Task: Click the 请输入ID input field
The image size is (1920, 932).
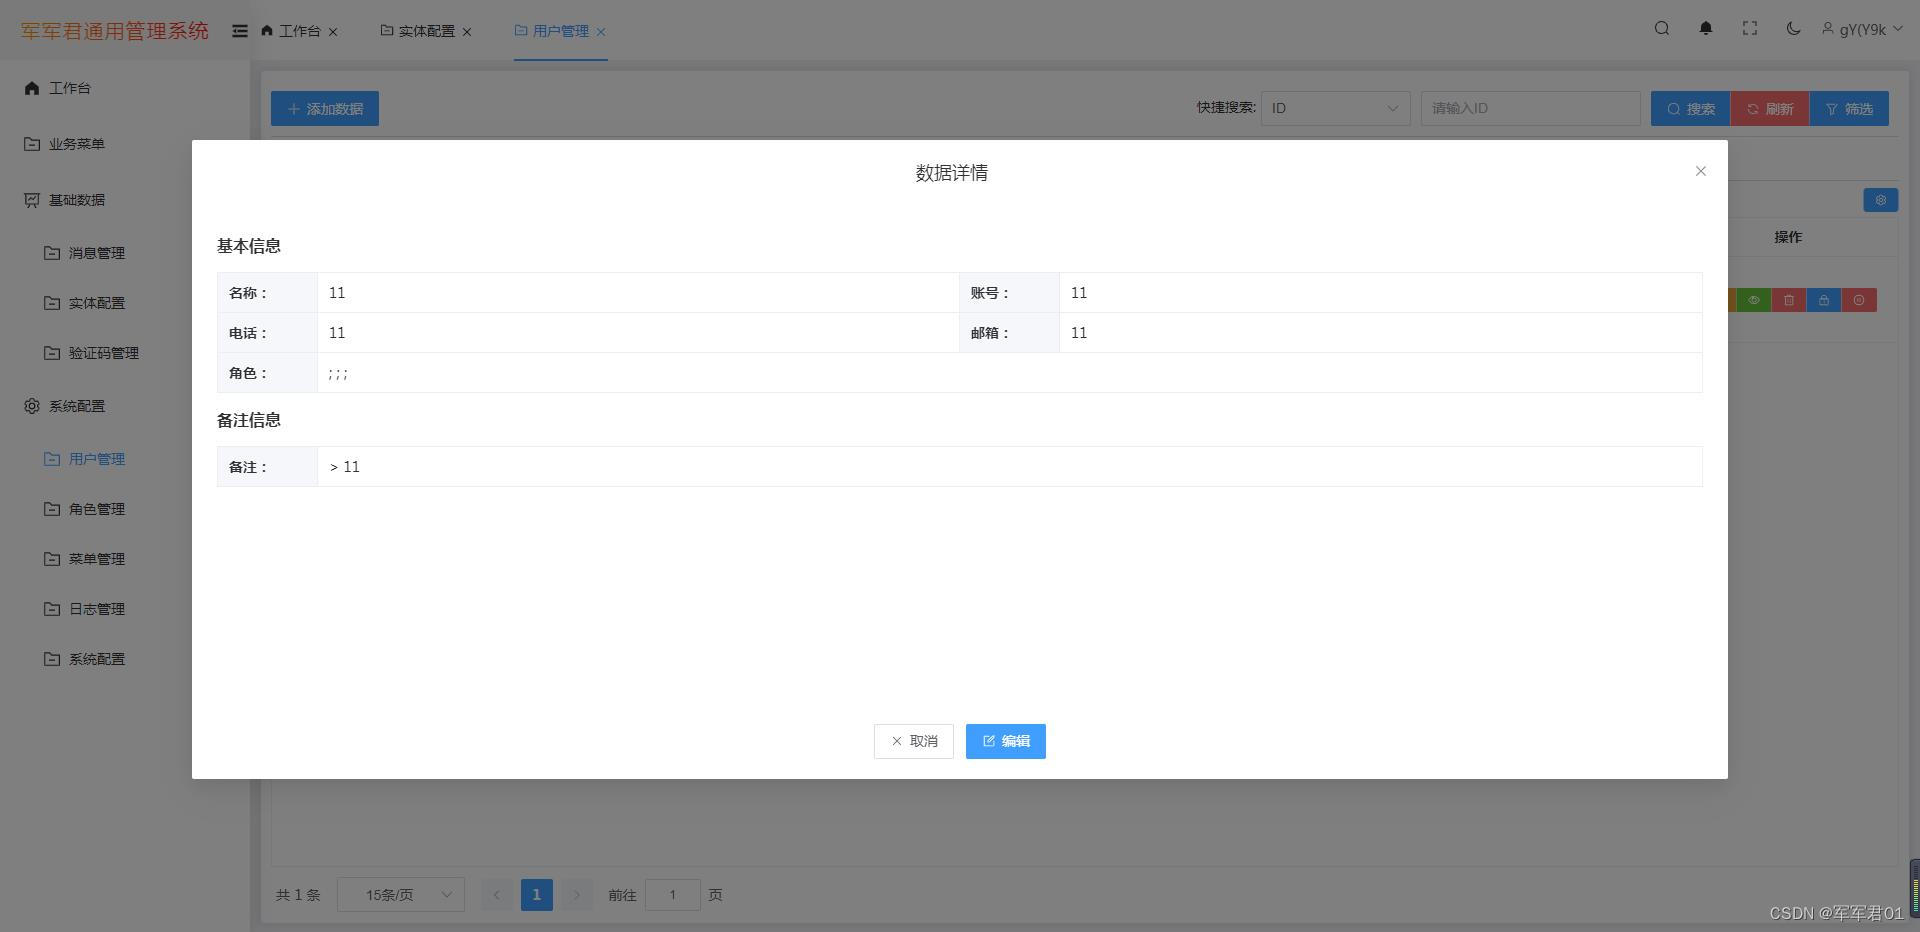Action: point(1529,108)
